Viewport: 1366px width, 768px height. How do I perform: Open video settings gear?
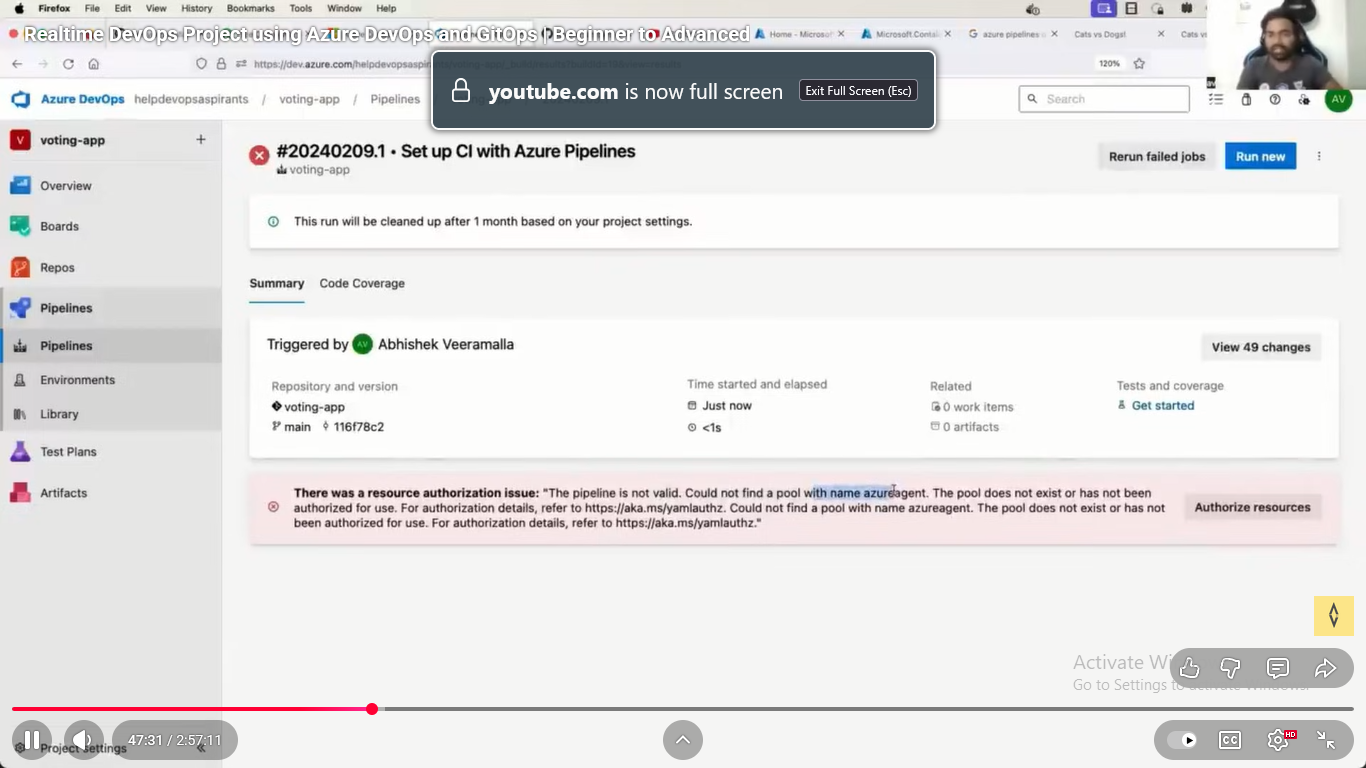click(1278, 740)
